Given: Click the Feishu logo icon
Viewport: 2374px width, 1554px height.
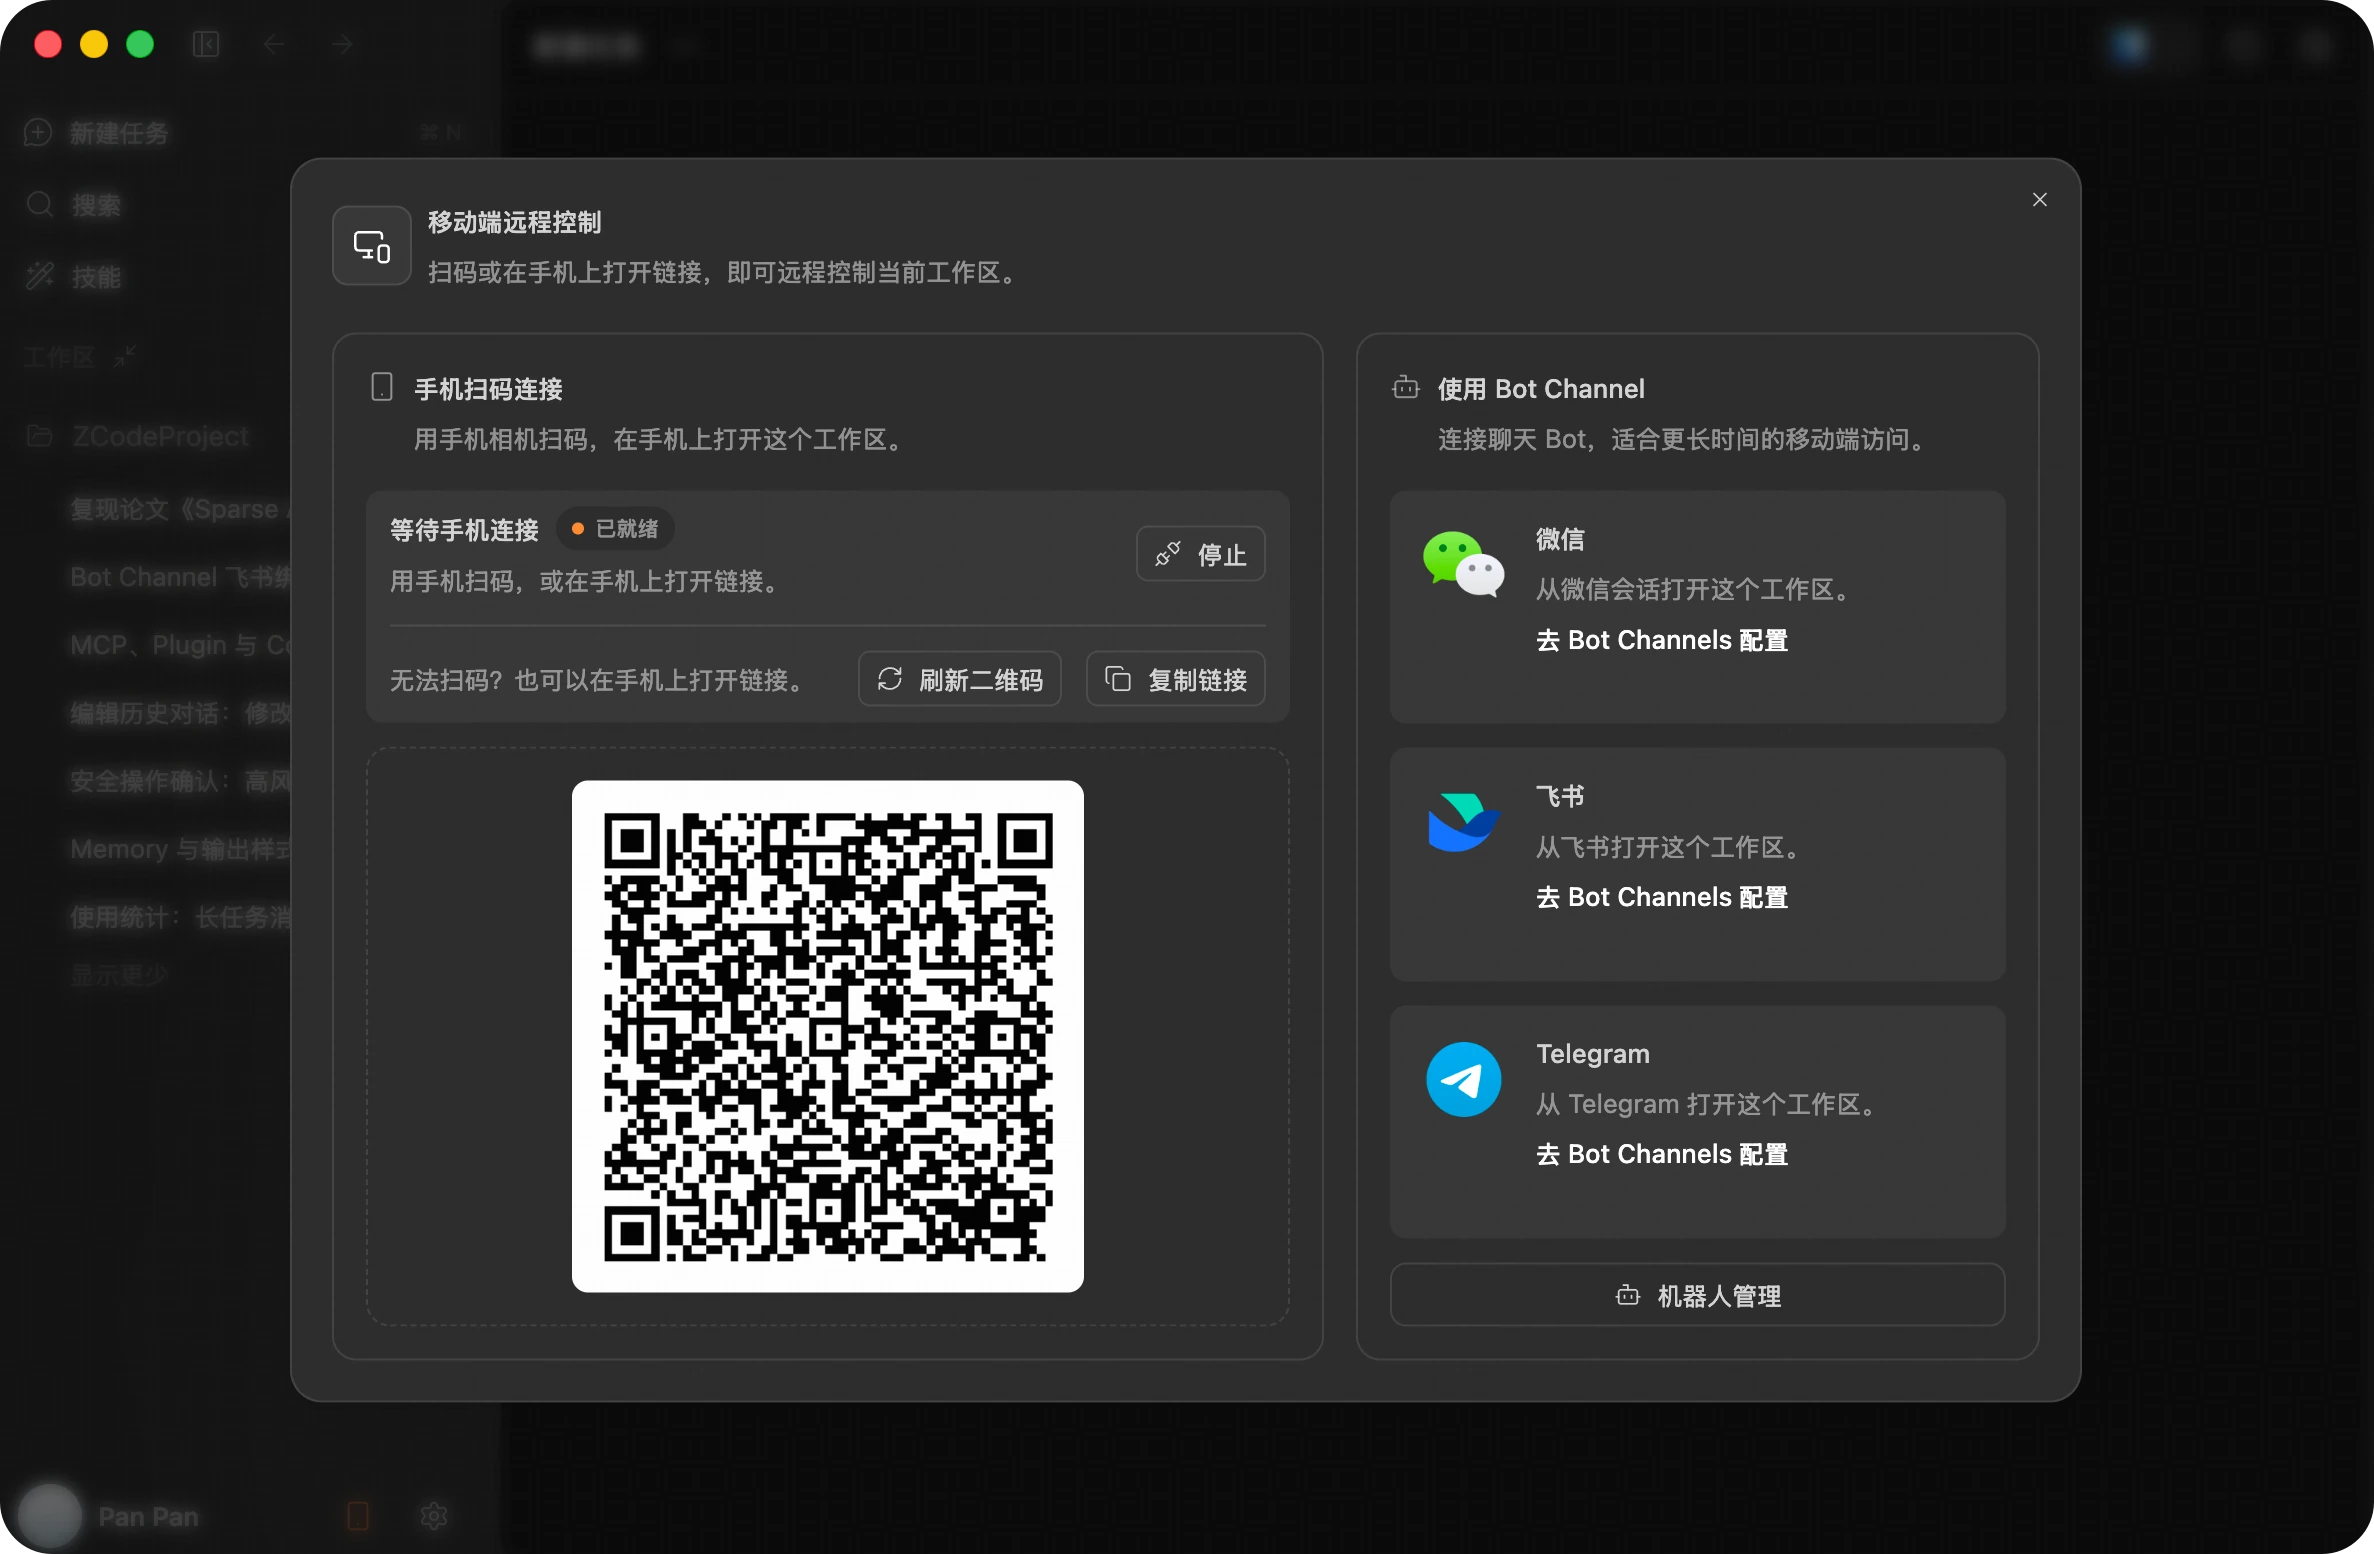Looking at the screenshot, I should pos(1463,822).
